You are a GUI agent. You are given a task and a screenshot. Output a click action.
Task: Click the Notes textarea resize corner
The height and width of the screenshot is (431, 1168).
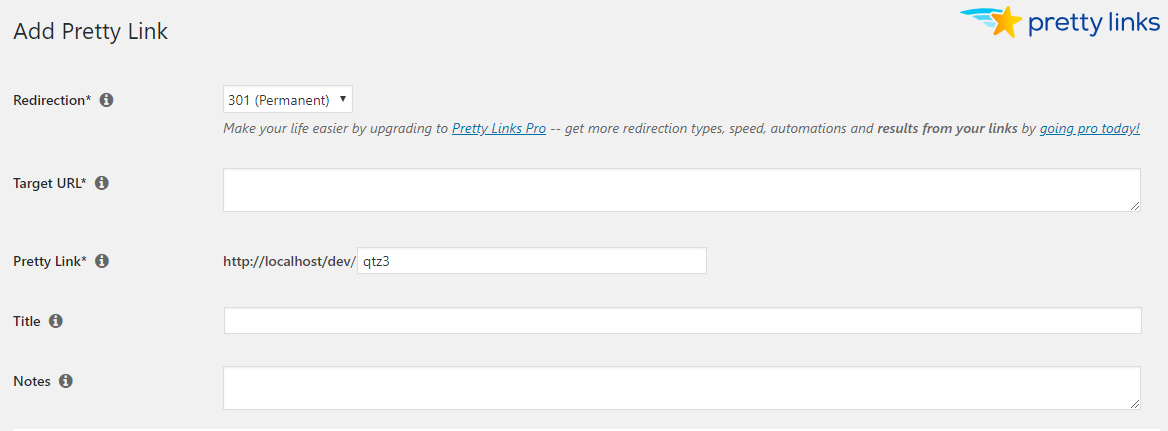click(x=1135, y=404)
